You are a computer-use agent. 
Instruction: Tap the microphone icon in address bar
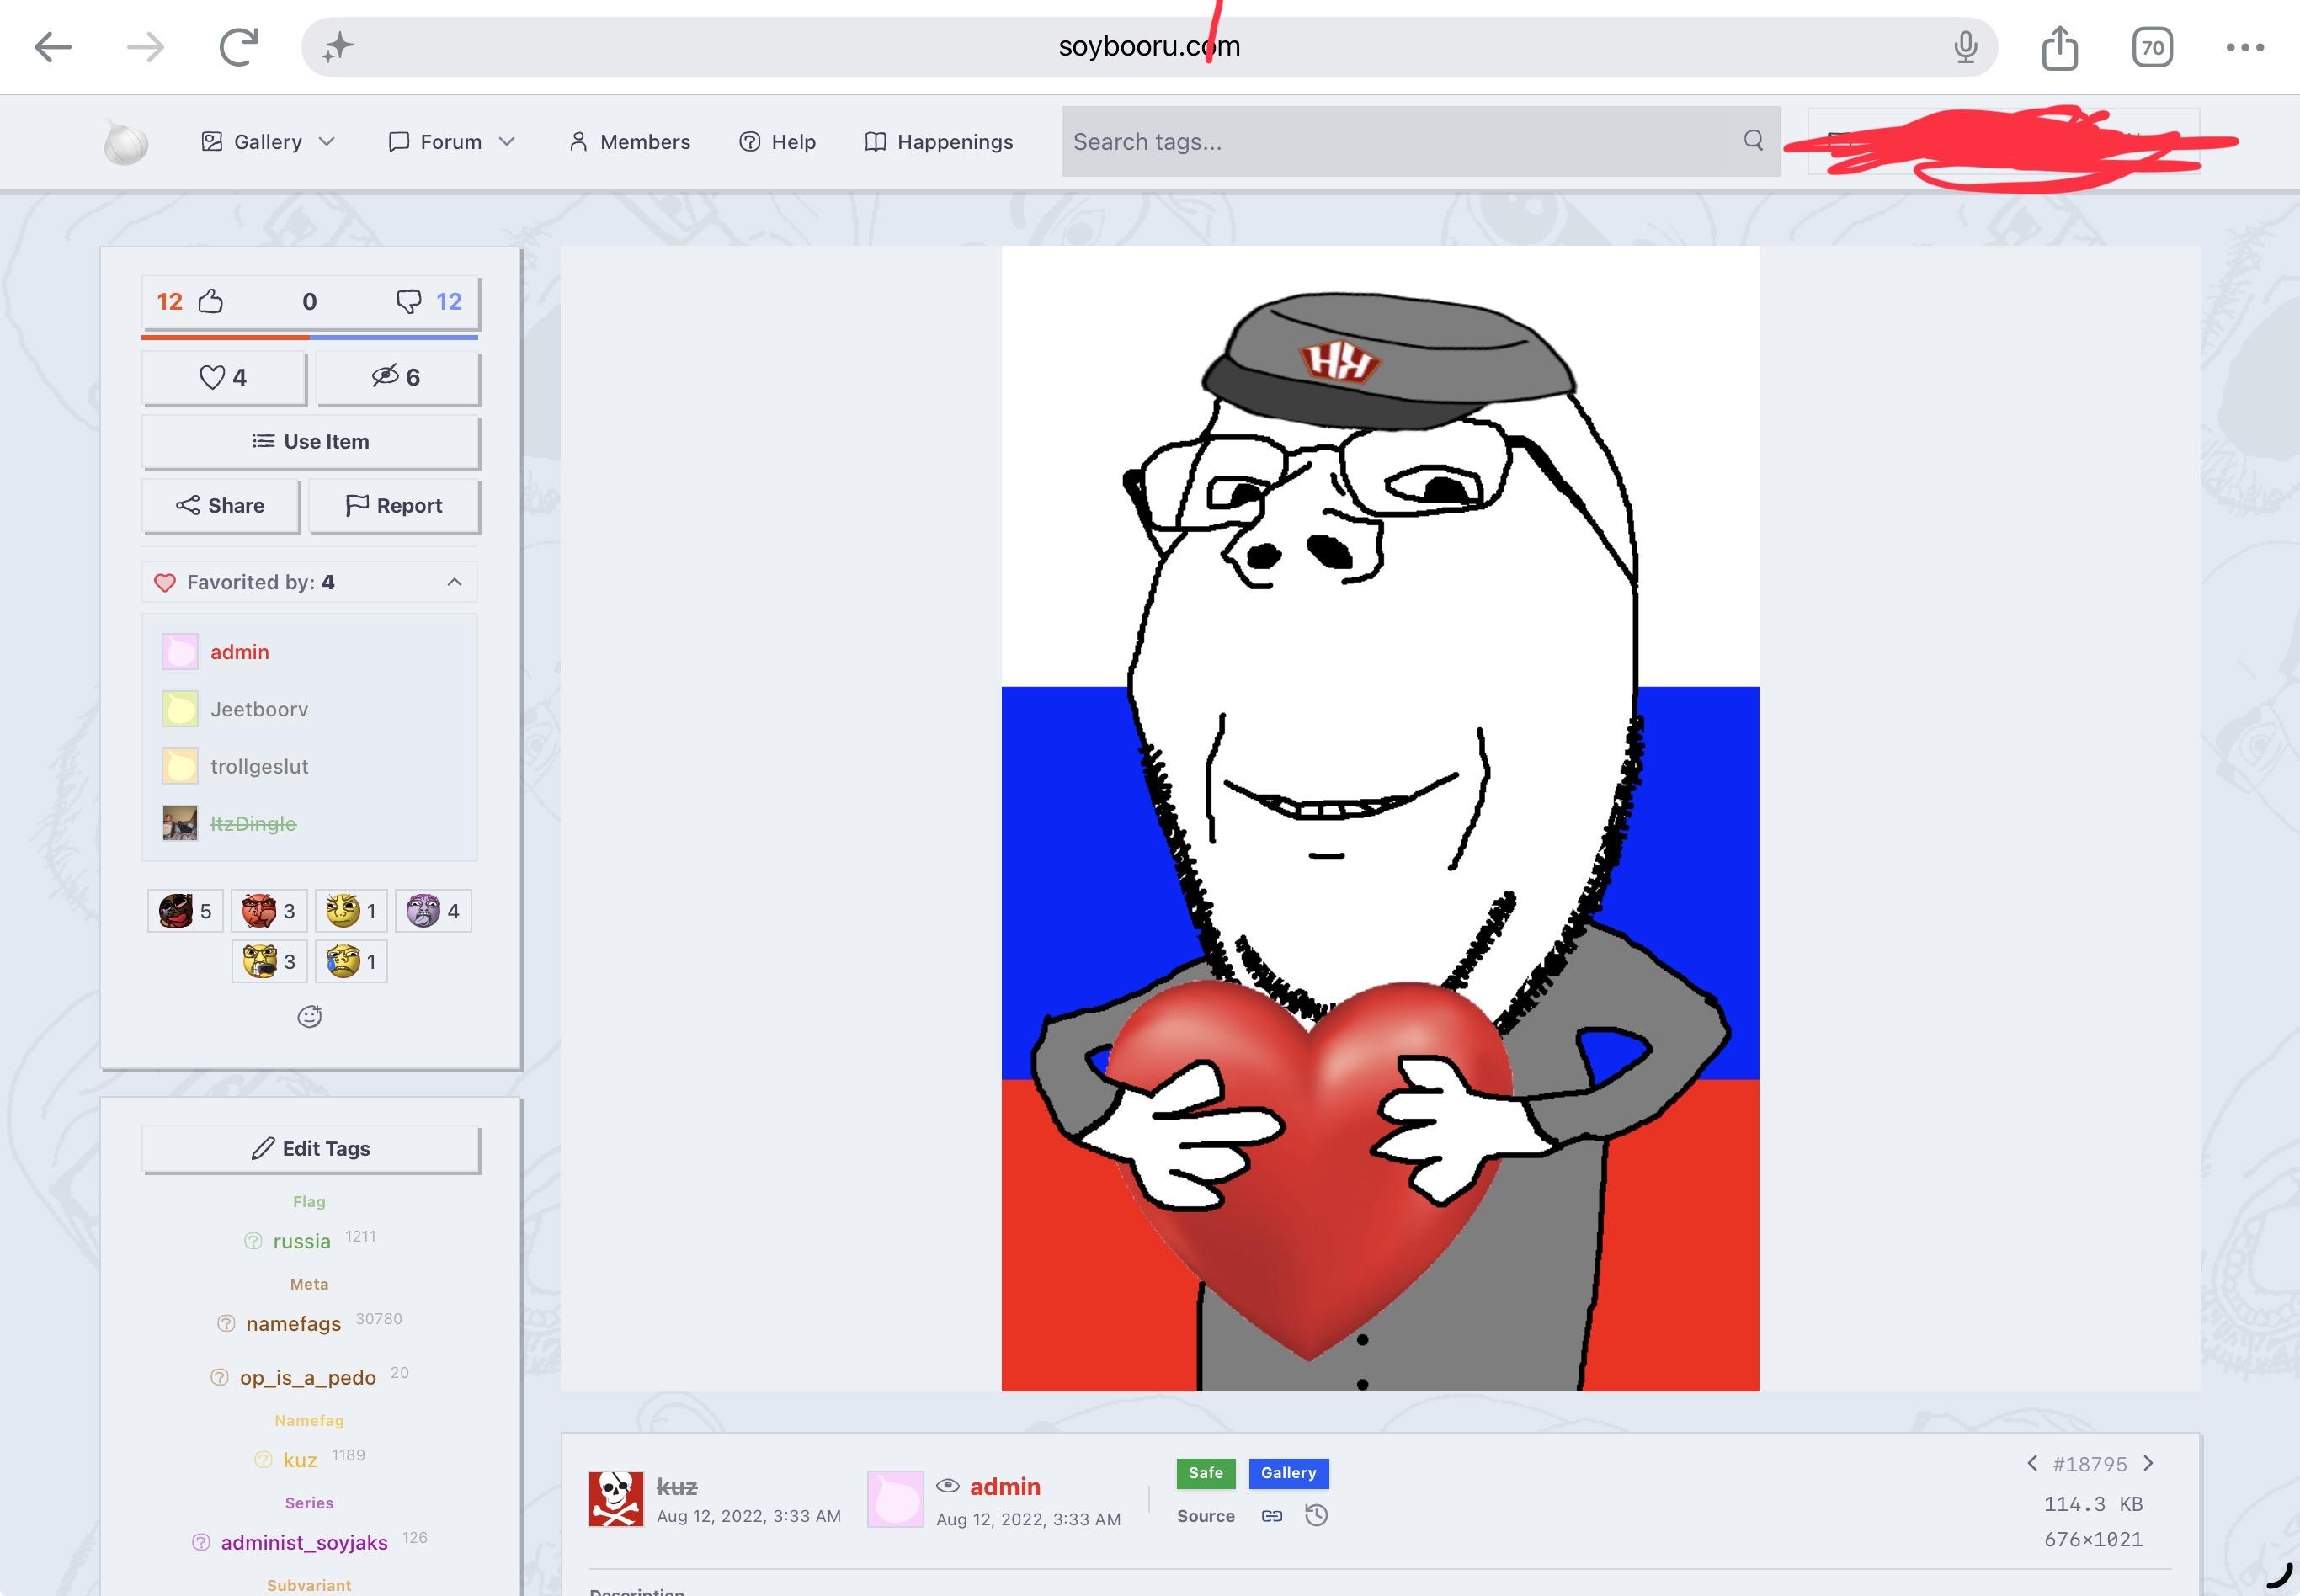point(1965,47)
